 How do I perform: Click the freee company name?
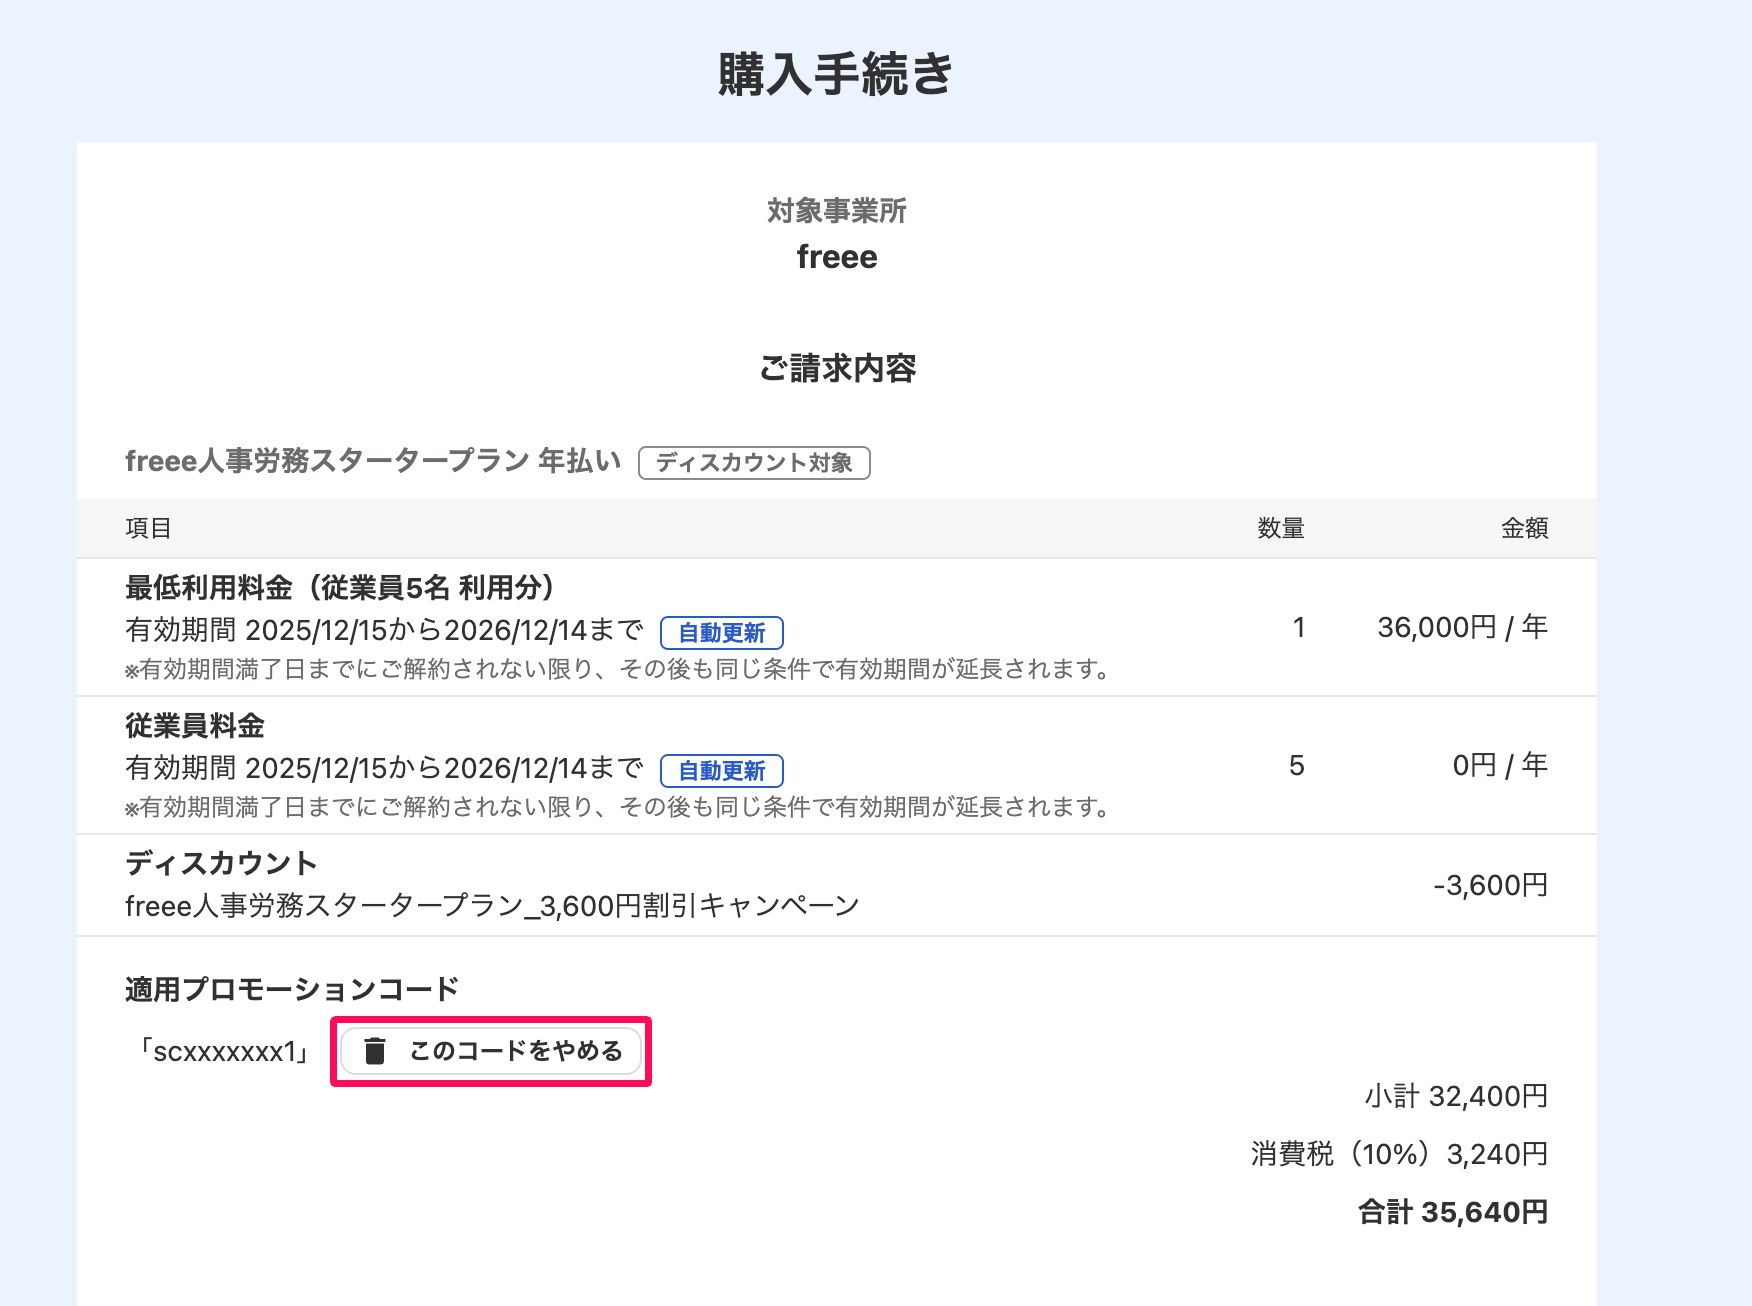pyautogui.click(x=837, y=257)
